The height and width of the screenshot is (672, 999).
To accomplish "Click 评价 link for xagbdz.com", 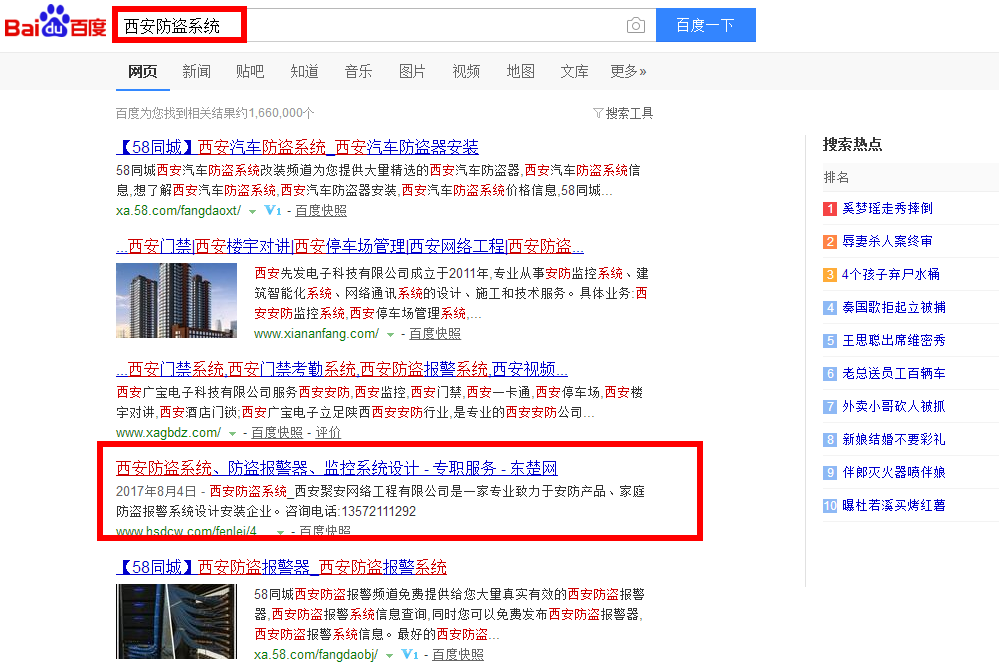I will [327, 433].
